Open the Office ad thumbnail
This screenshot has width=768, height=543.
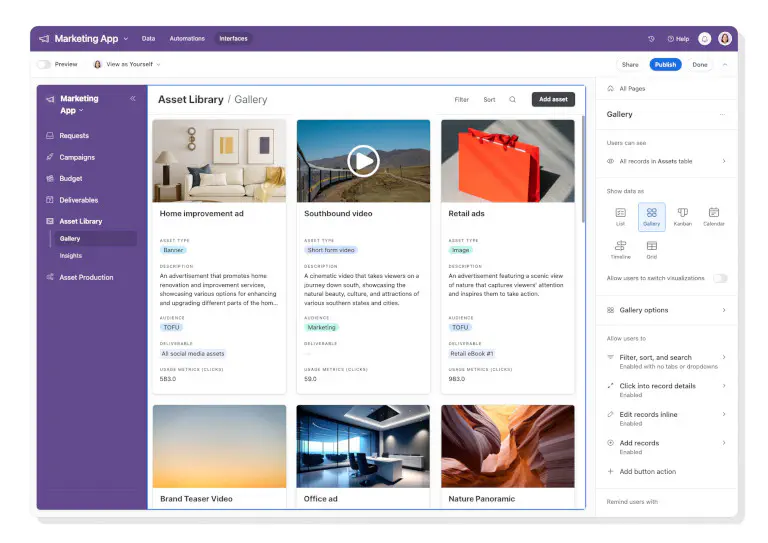coord(363,446)
